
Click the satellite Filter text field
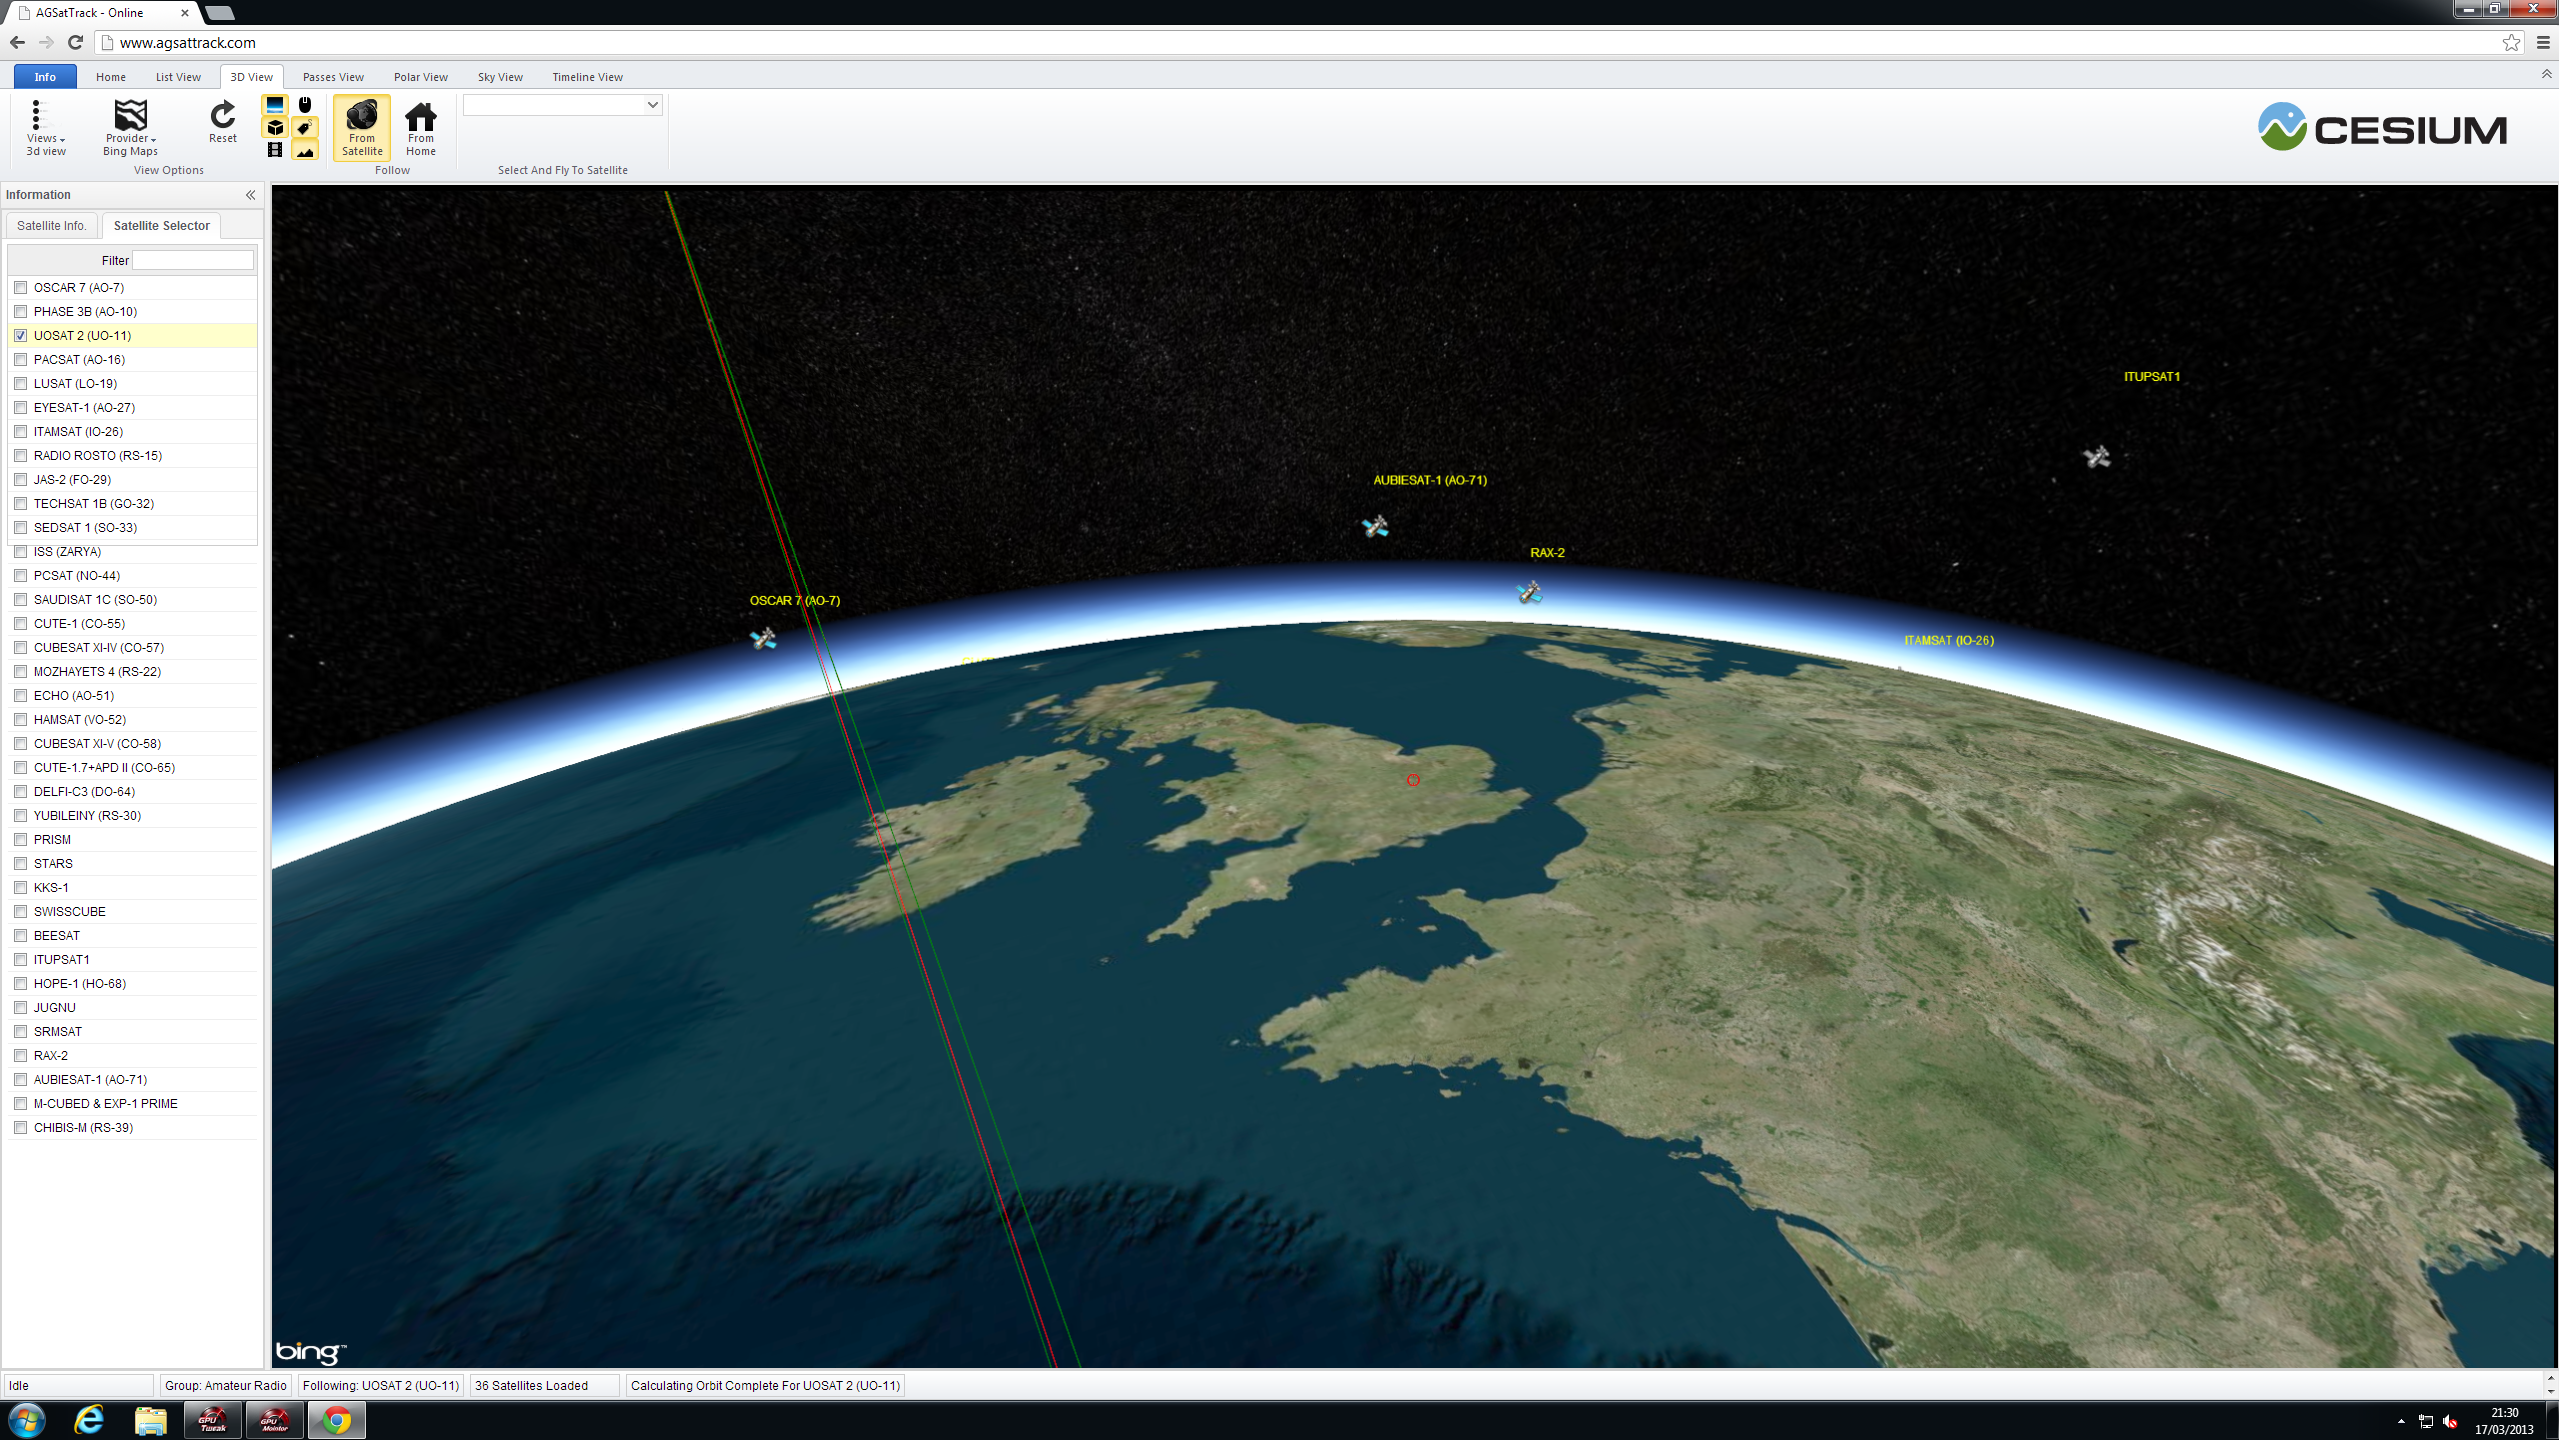click(x=193, y=260)
